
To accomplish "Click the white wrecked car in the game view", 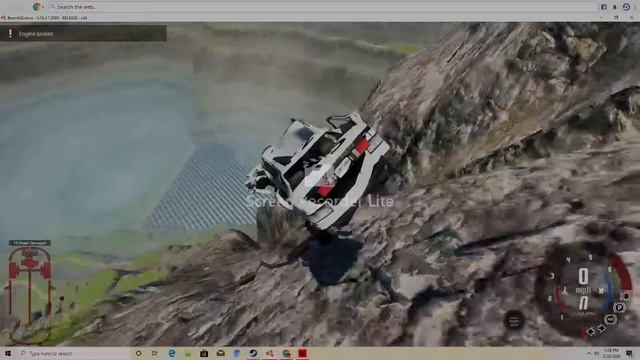I will click(318, 170).
